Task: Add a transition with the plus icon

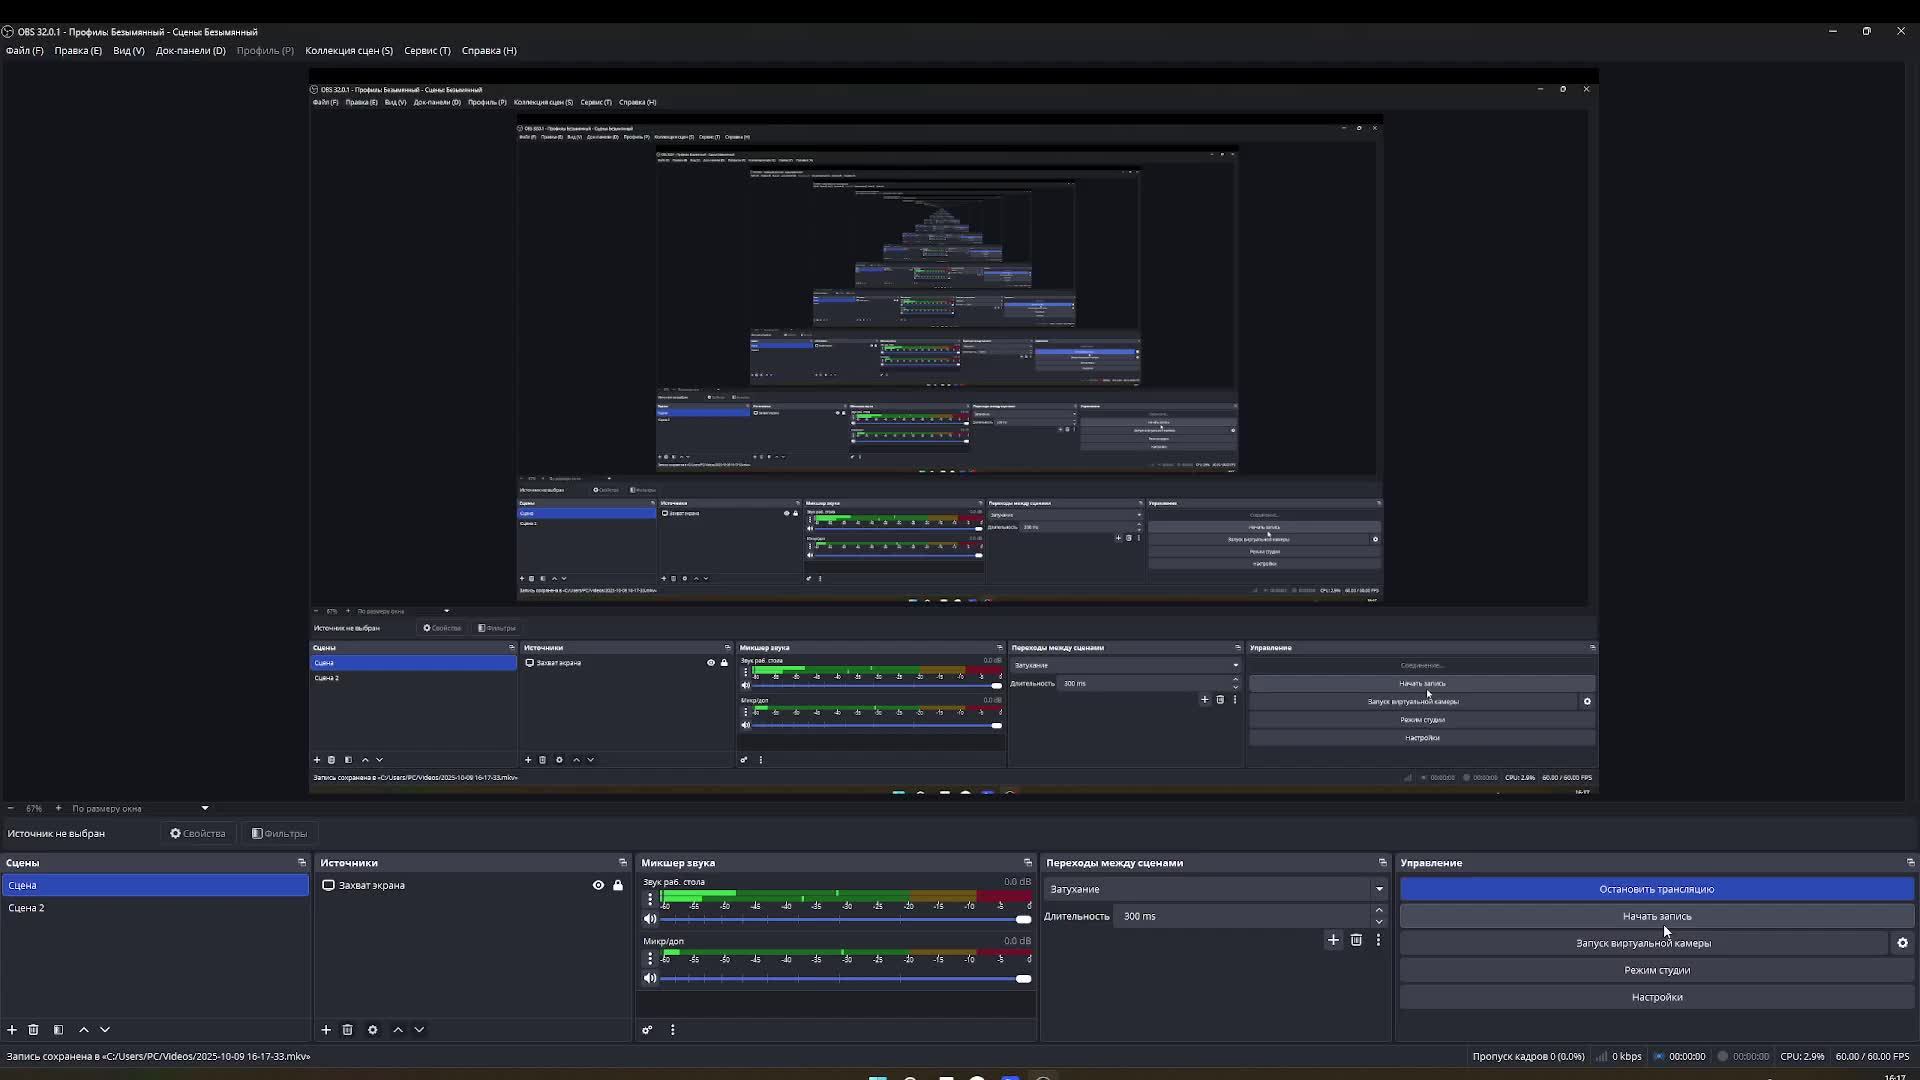Action: [1333, 940]
